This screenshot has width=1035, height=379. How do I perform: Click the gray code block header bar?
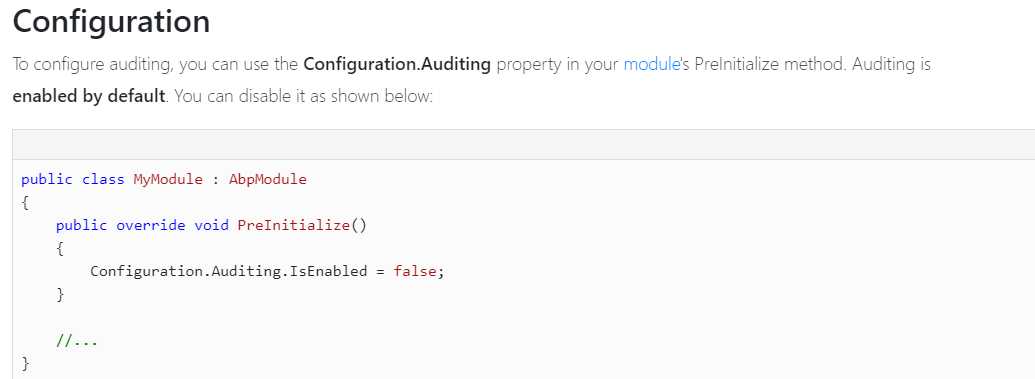523,144
